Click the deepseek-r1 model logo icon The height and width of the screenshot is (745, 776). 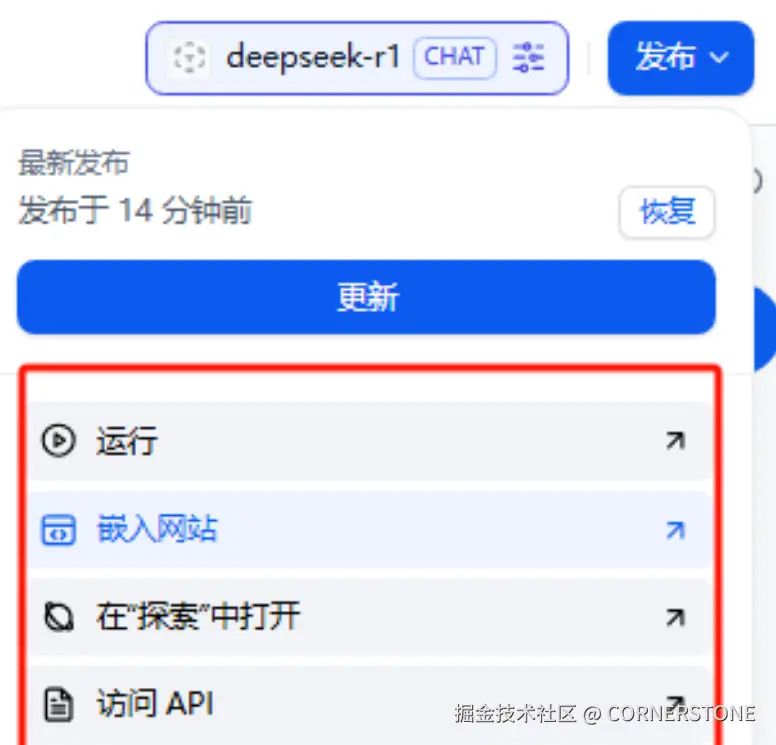[x=190, y=58]
